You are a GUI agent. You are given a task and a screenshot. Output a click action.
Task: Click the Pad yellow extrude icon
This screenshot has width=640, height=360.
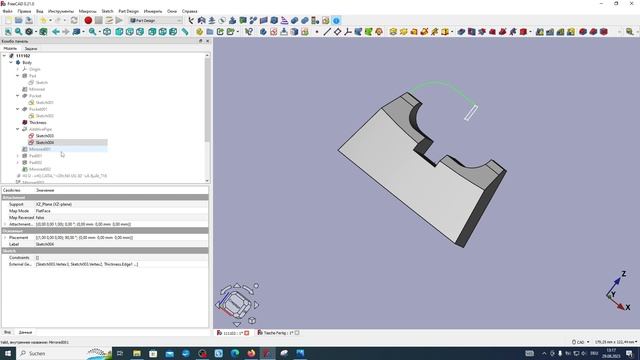(x=393, y=32)
